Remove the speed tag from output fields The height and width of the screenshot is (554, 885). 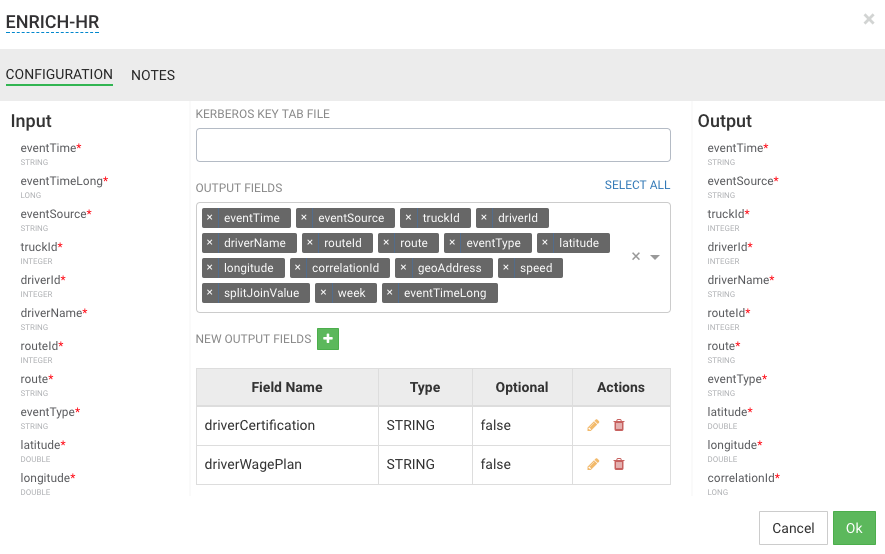pyautogui.click(x=505, y=268)
